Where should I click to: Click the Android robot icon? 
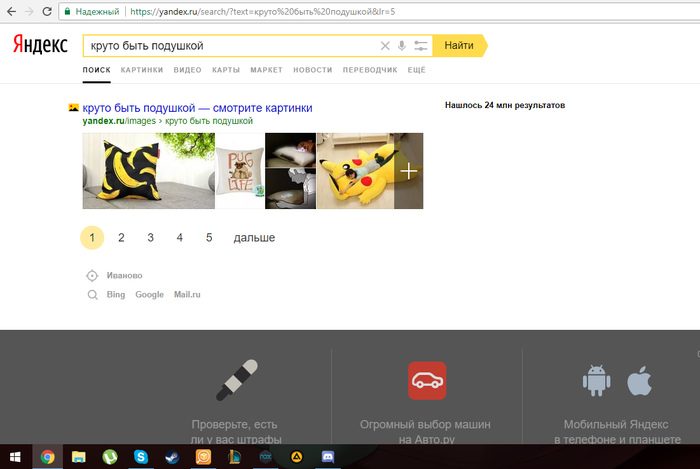pyautogui.click(x=597, y=381)
